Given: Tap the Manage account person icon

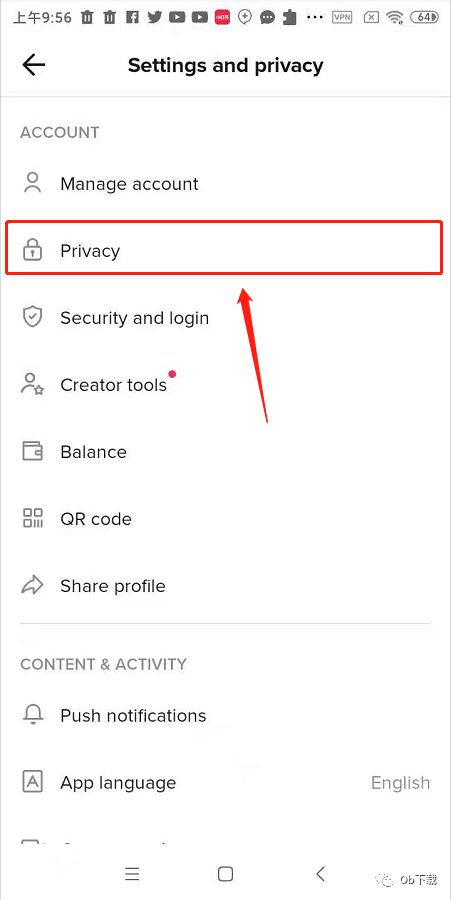Looking at the screenshot, I should pyautogui.click(x=33, y=184).
